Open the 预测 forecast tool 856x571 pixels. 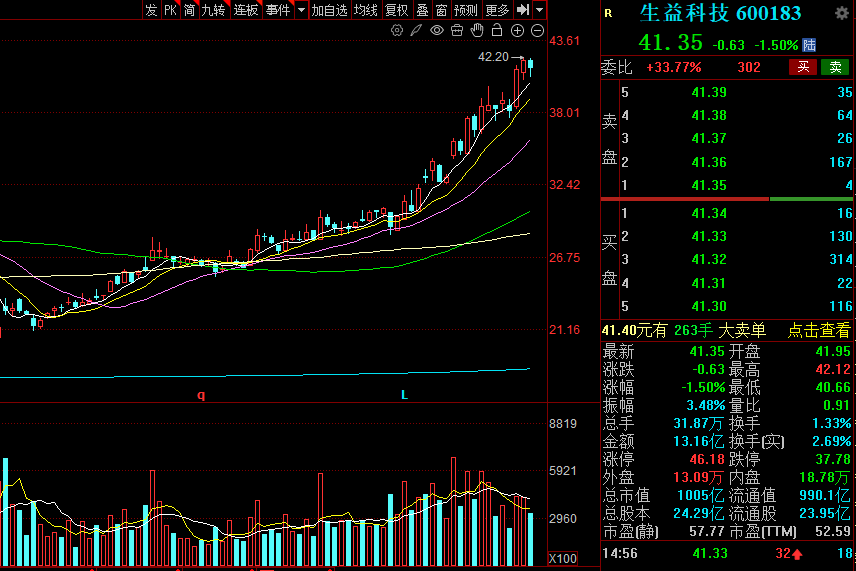click(x=466, y=10)
